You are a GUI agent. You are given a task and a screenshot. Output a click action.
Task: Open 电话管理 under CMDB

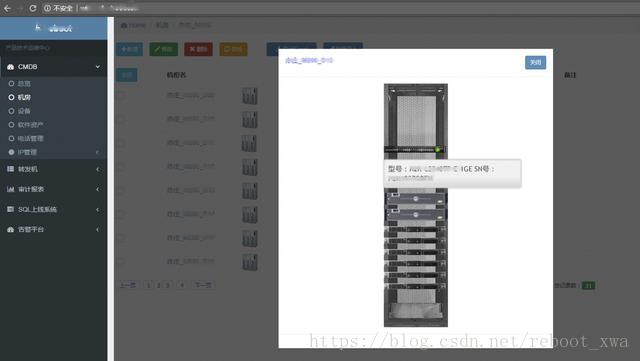pos(30,138)
